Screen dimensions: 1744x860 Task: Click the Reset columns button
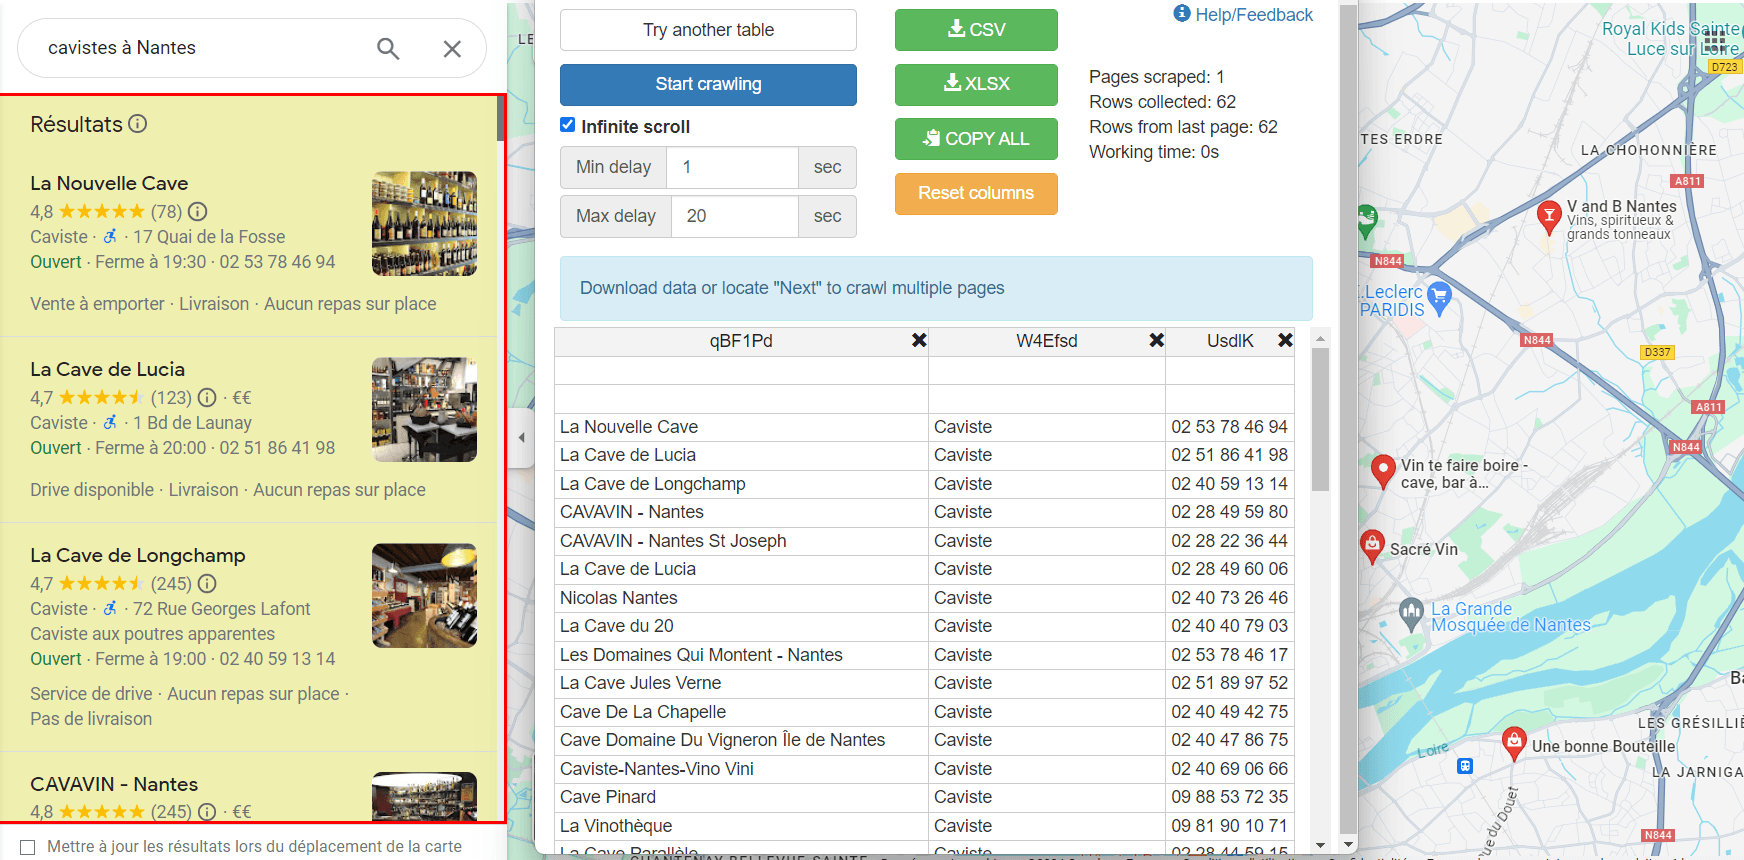[975, 193]
